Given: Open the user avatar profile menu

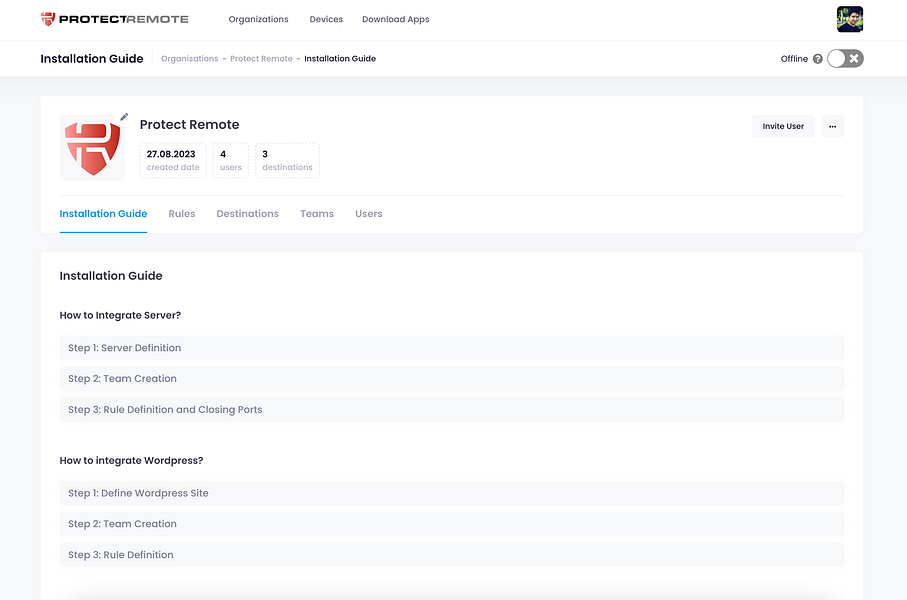Looking at the screenshot, I should [x=850, y=19].
